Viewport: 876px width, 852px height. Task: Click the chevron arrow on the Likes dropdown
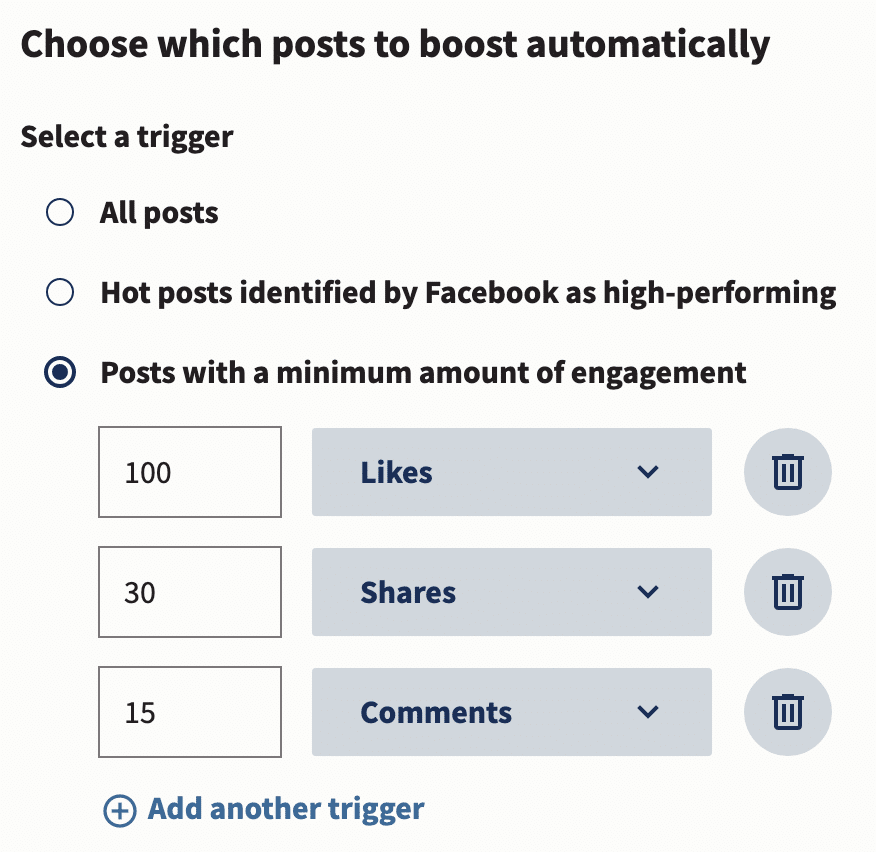pos(648,472)
